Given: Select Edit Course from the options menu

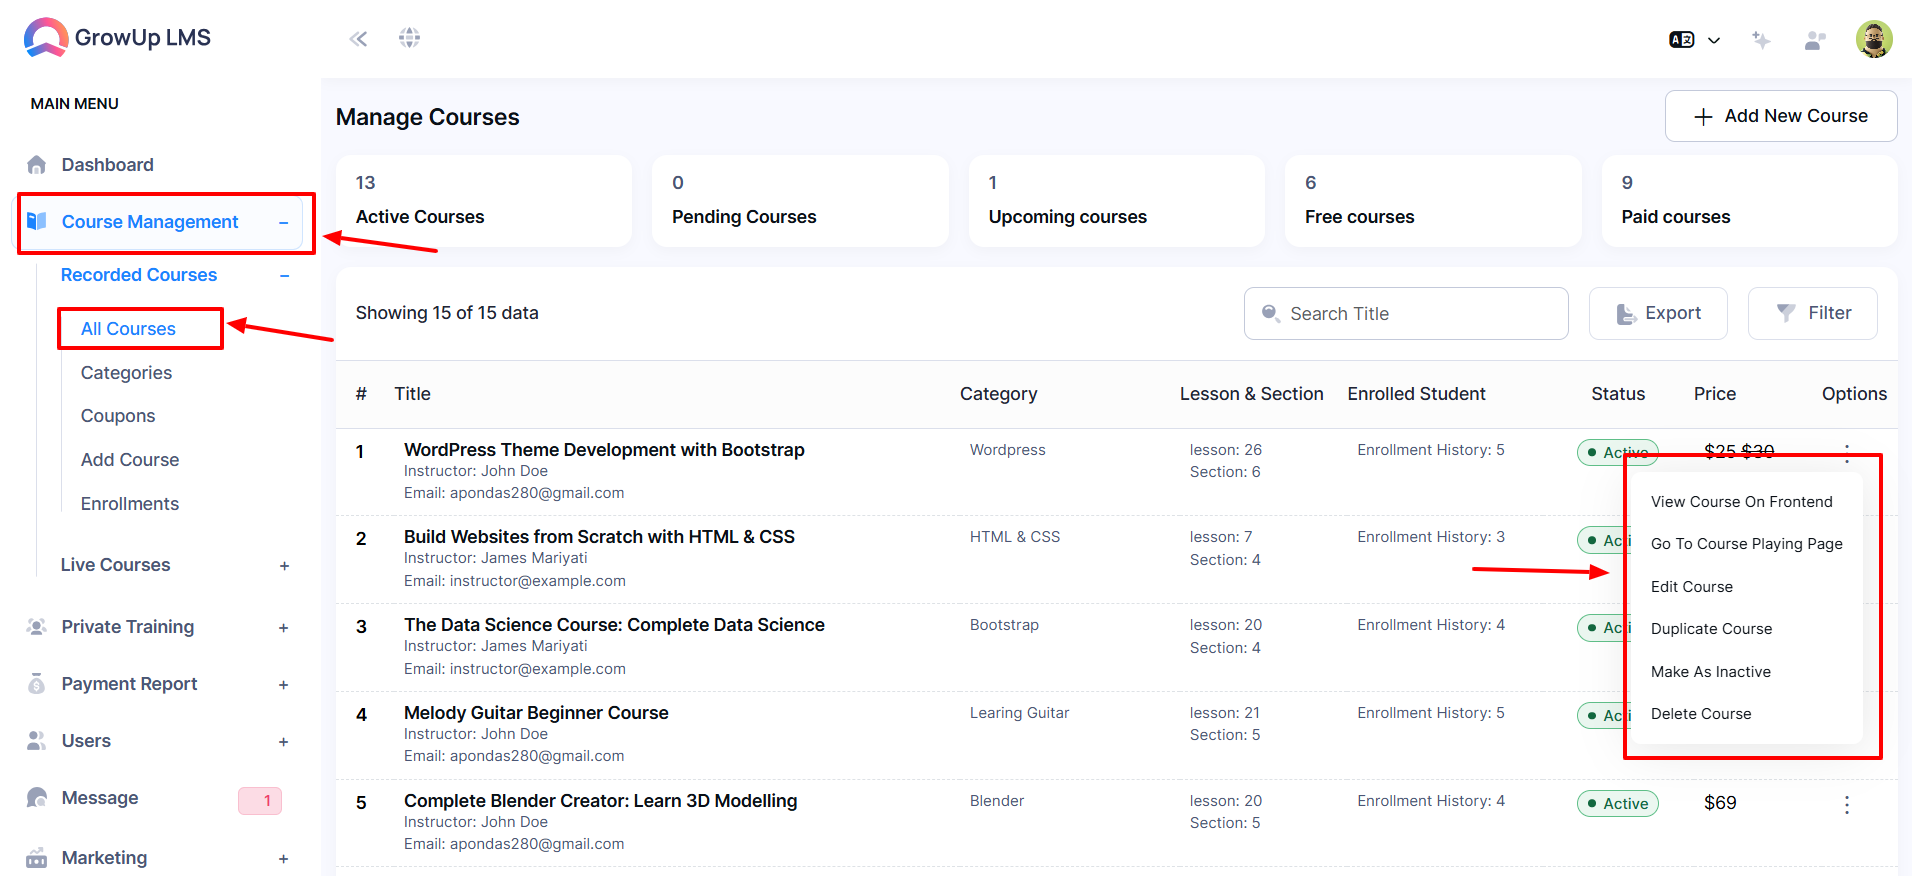Looking at the screenshot, I should tap(1691, 587).
